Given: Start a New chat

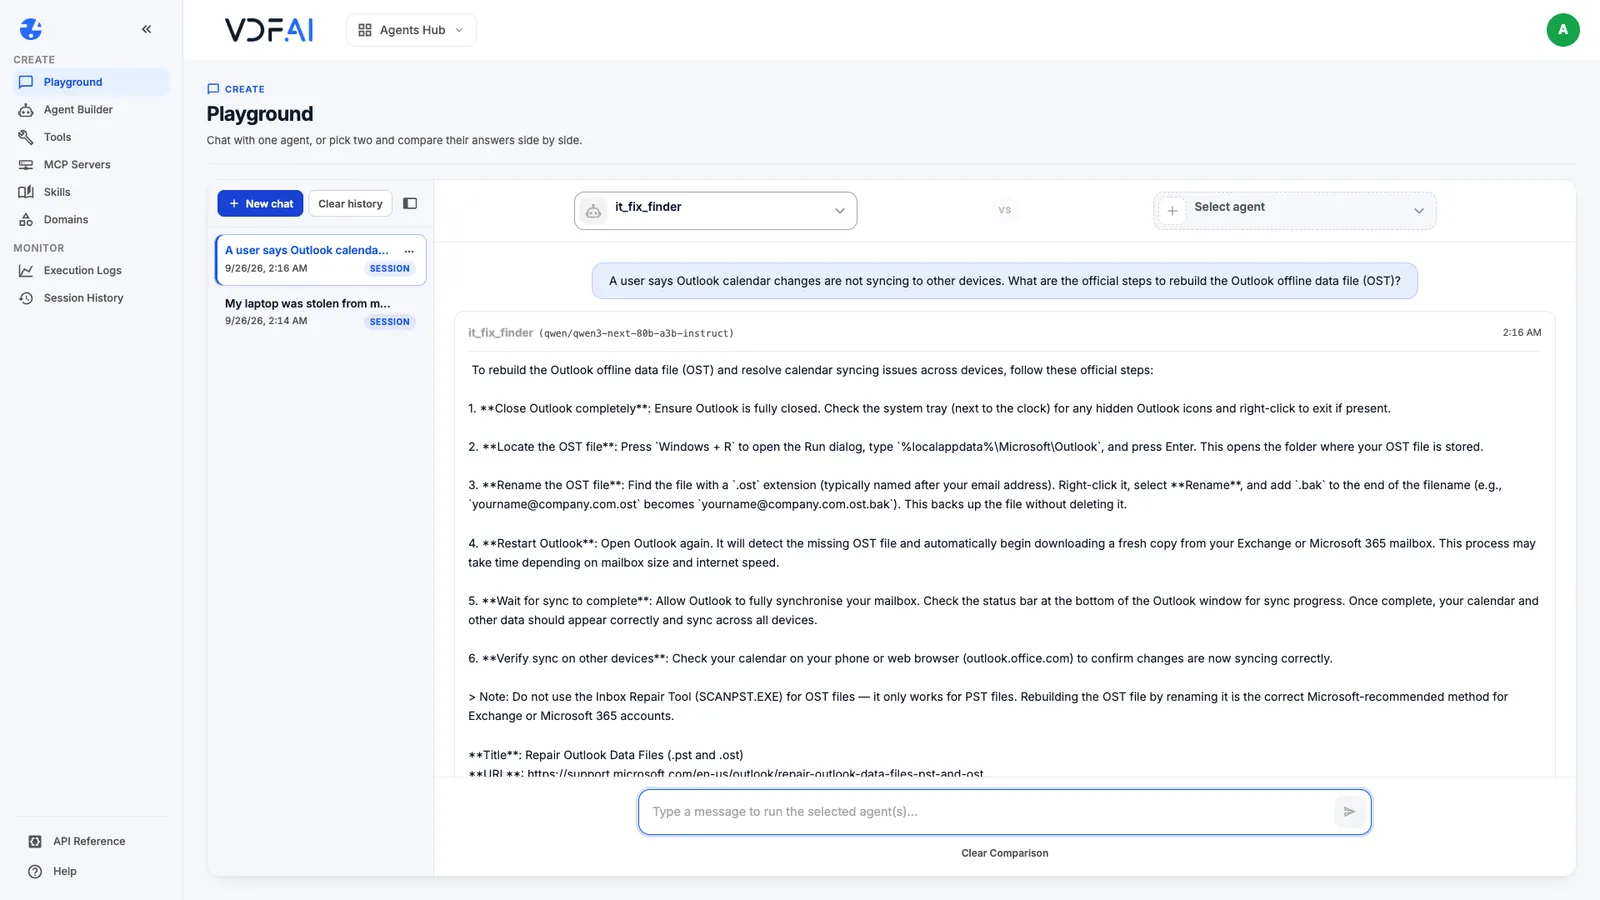Looking at the screenshot, I should tap(261, 204).
